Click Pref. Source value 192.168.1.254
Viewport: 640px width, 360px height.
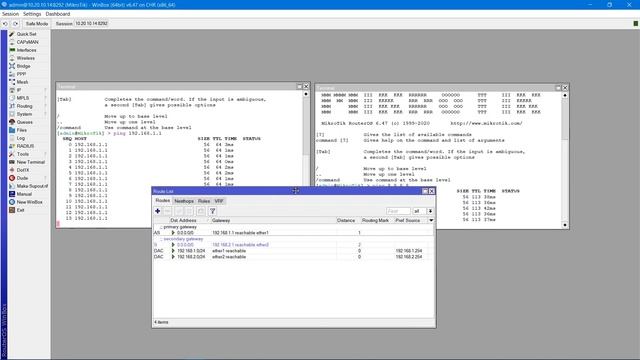409,251
